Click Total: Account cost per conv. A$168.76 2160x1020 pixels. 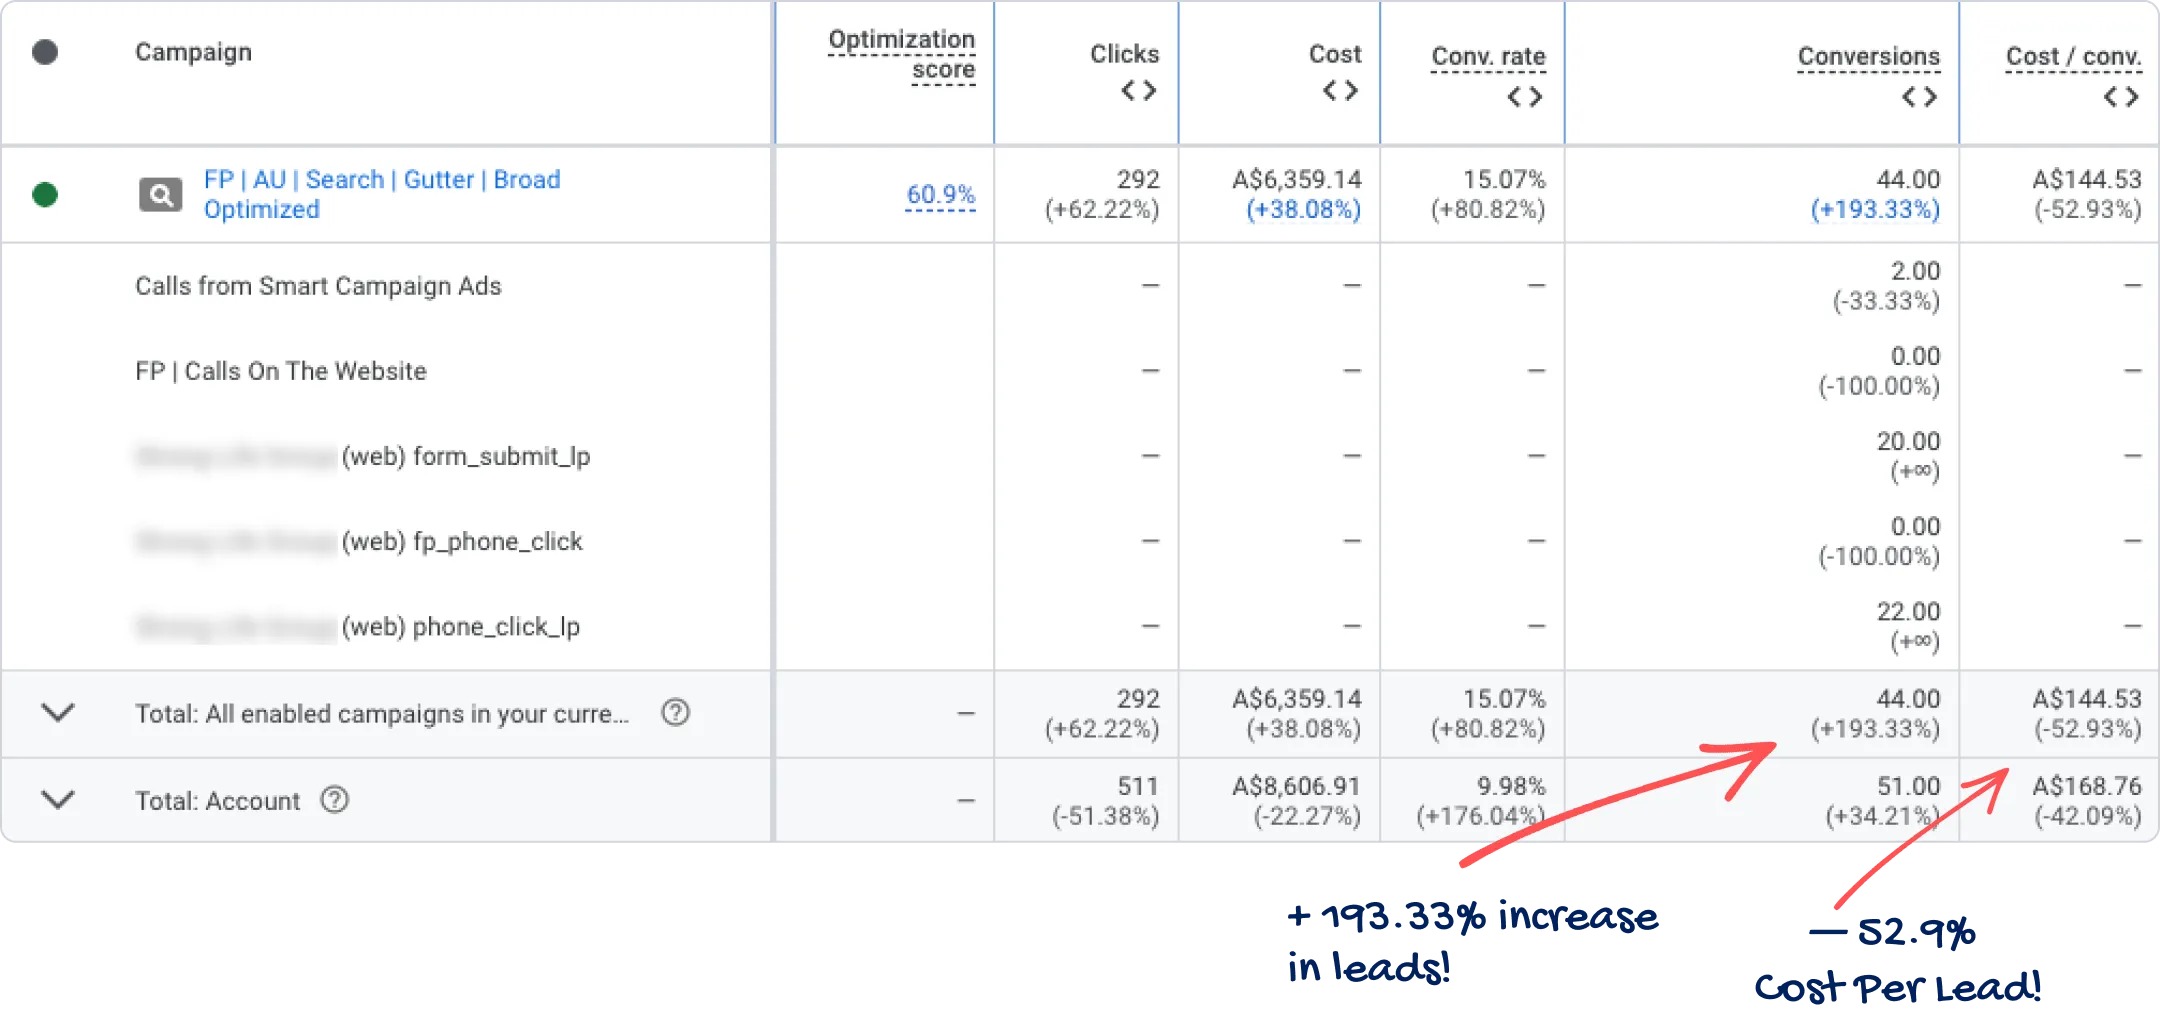coord(2087,786)
